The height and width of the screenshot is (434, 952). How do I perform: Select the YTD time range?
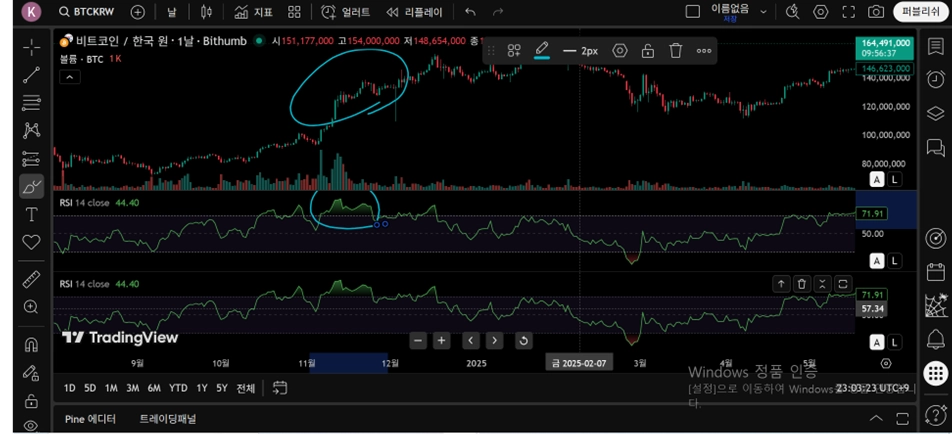[178, 388]
